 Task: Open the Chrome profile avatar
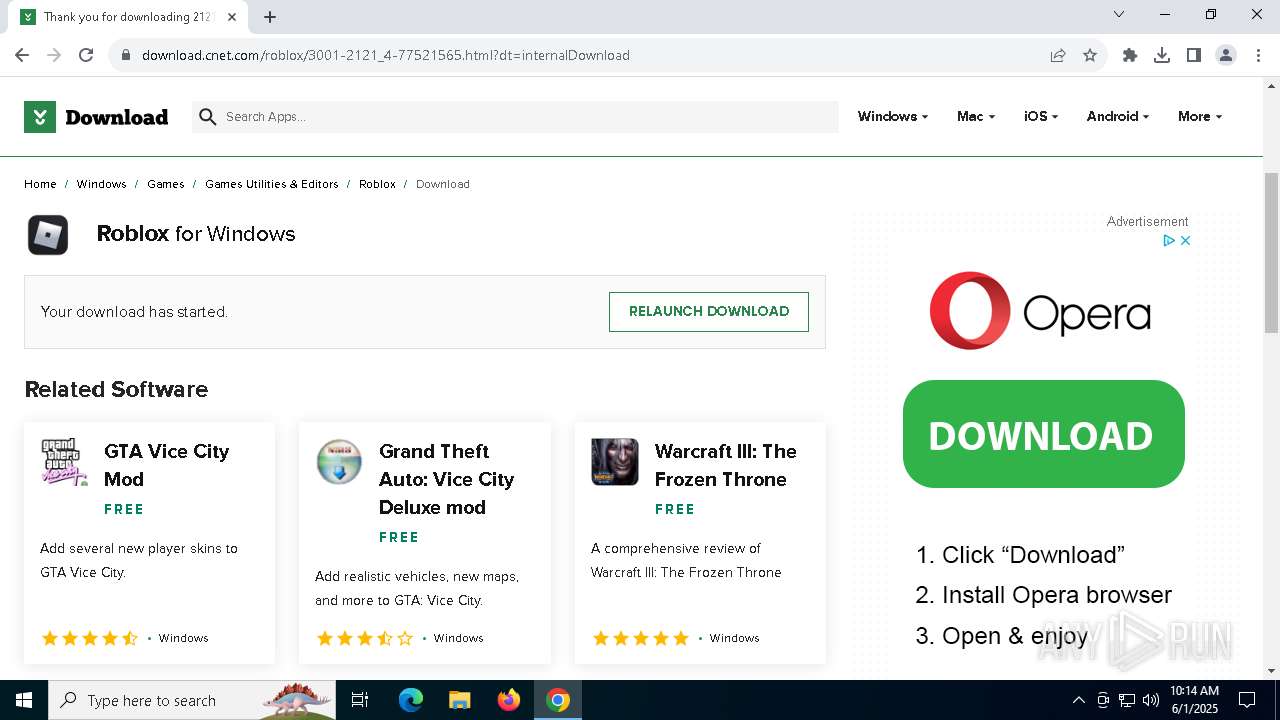pyautogui.click(x=1226, y=55)
